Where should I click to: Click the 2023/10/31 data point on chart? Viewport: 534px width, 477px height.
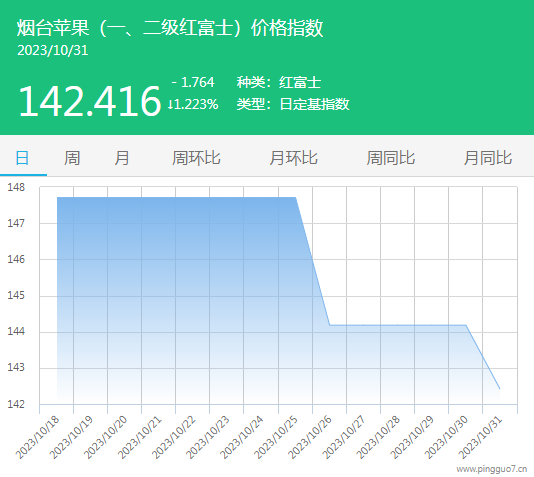[500, 389]
